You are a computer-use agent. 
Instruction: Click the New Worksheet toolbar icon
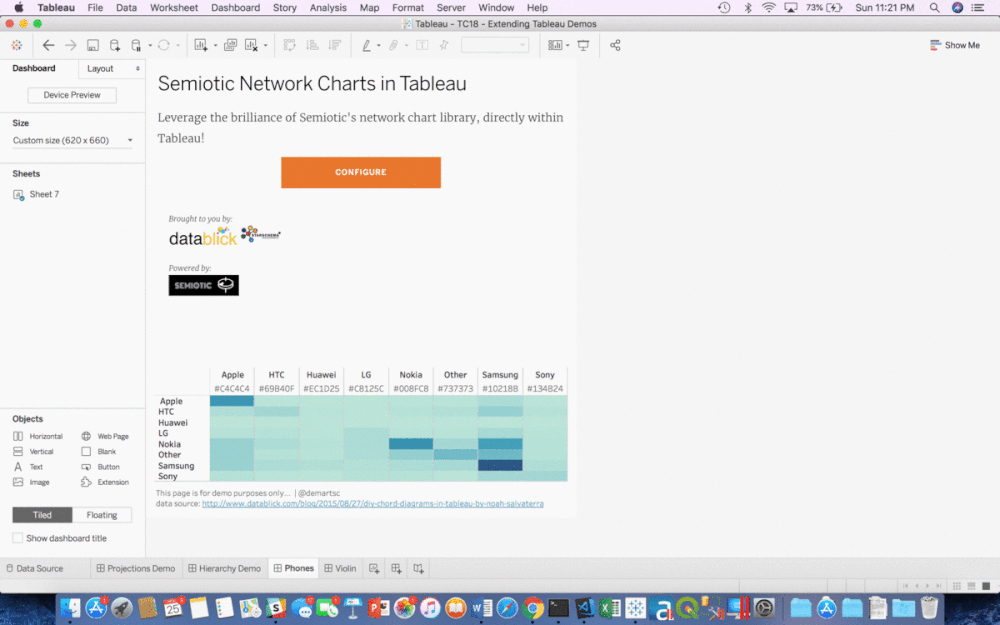click(201, 45)
